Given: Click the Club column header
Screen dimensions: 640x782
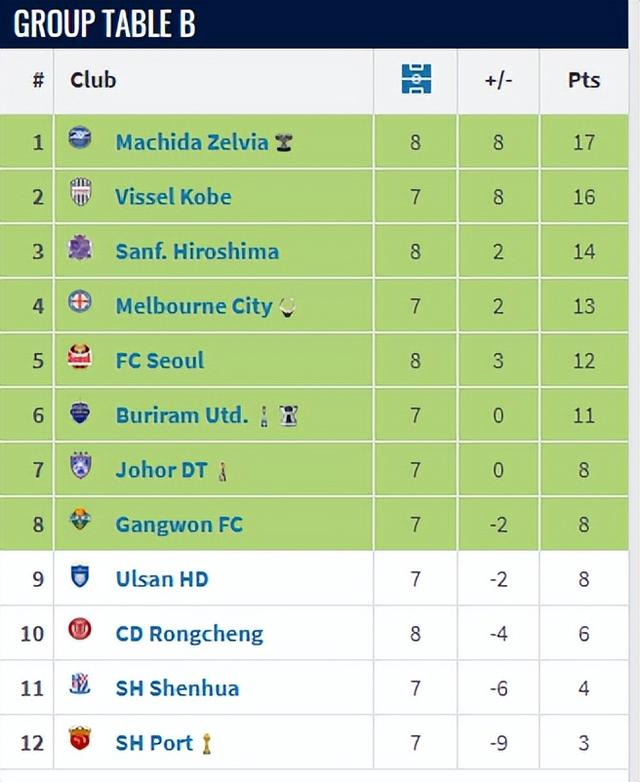Looking at the screenshot, I should pyautogui.click(x=93, y=80).
